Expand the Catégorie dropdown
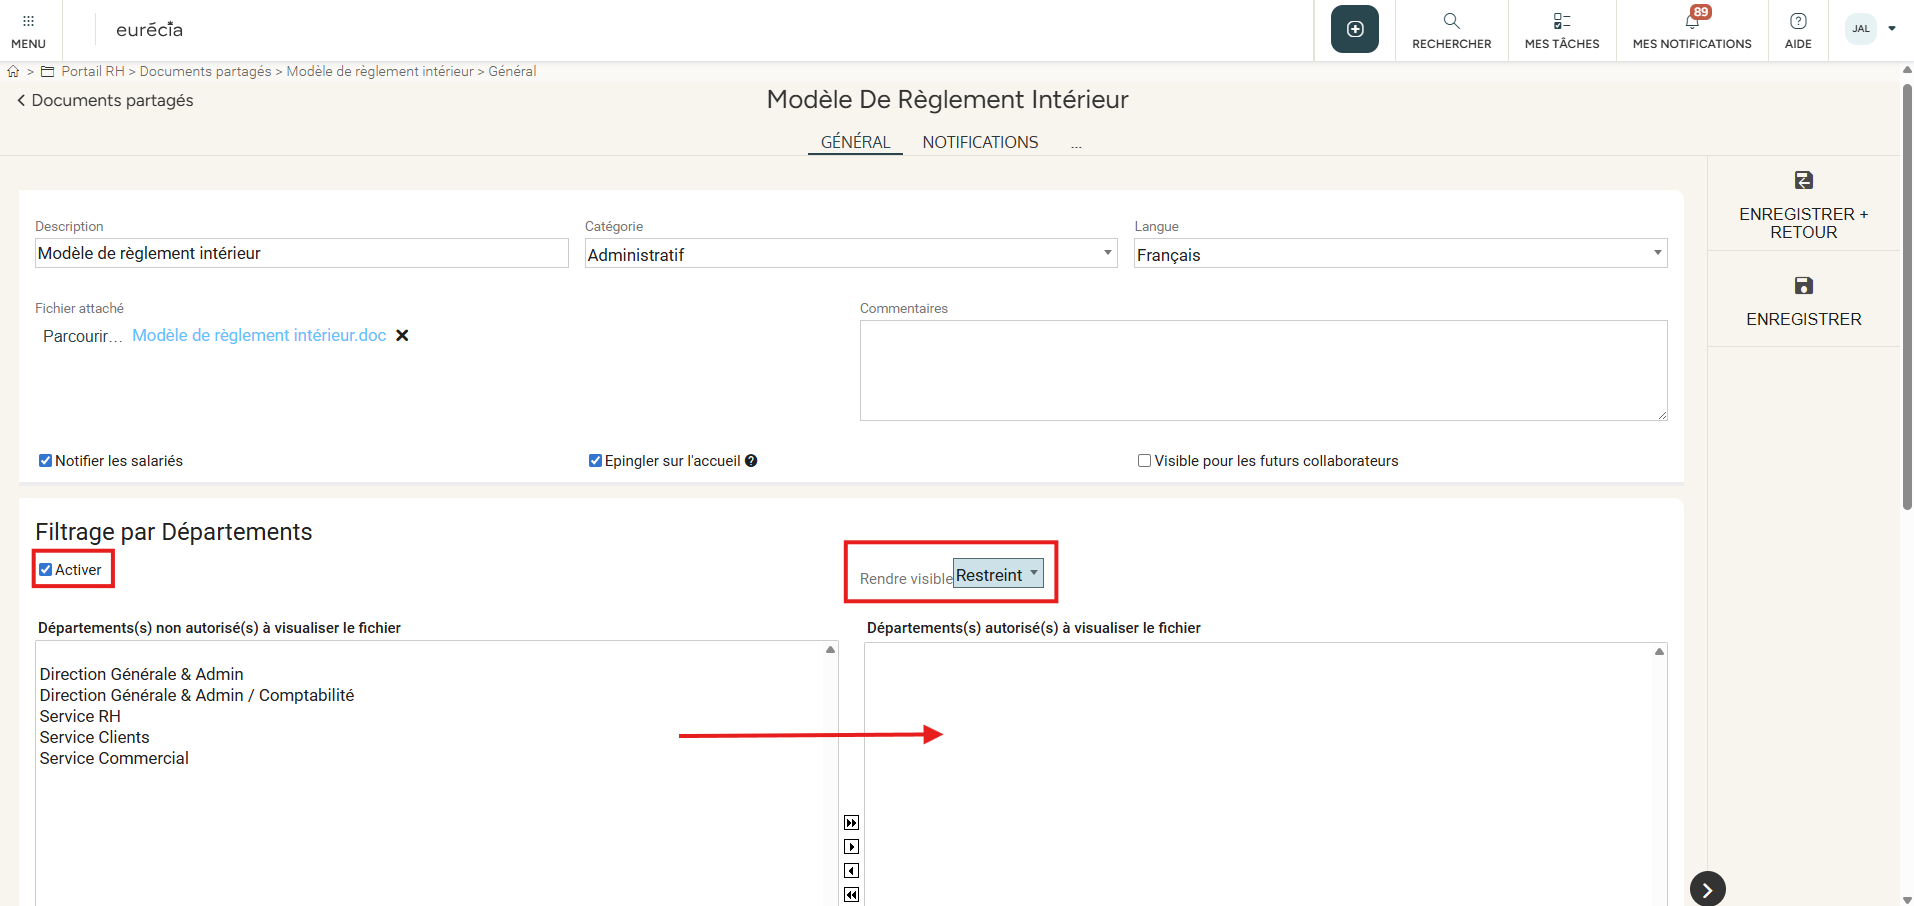The image size is (1914, 906). click(x=850, y=254)
